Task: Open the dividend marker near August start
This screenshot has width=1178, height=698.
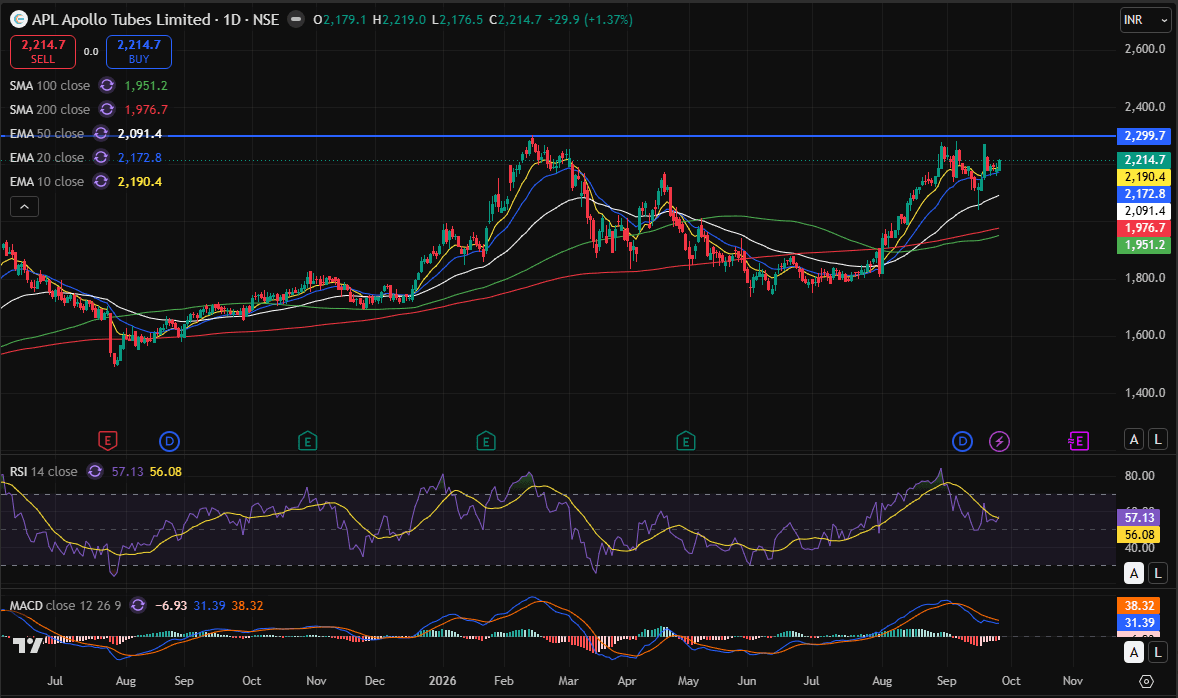Action: pyautogui.click(x=170, y=441)
